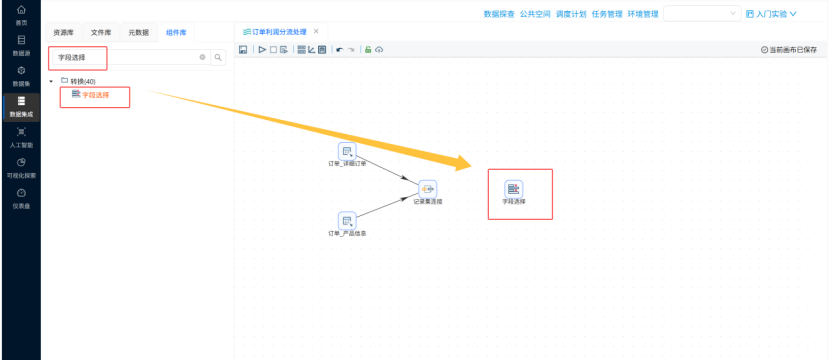Image resolution: width=830 pixels, height=360 pixels.
Task: Click the cloud upload publish icon
Action: point(378,50)
